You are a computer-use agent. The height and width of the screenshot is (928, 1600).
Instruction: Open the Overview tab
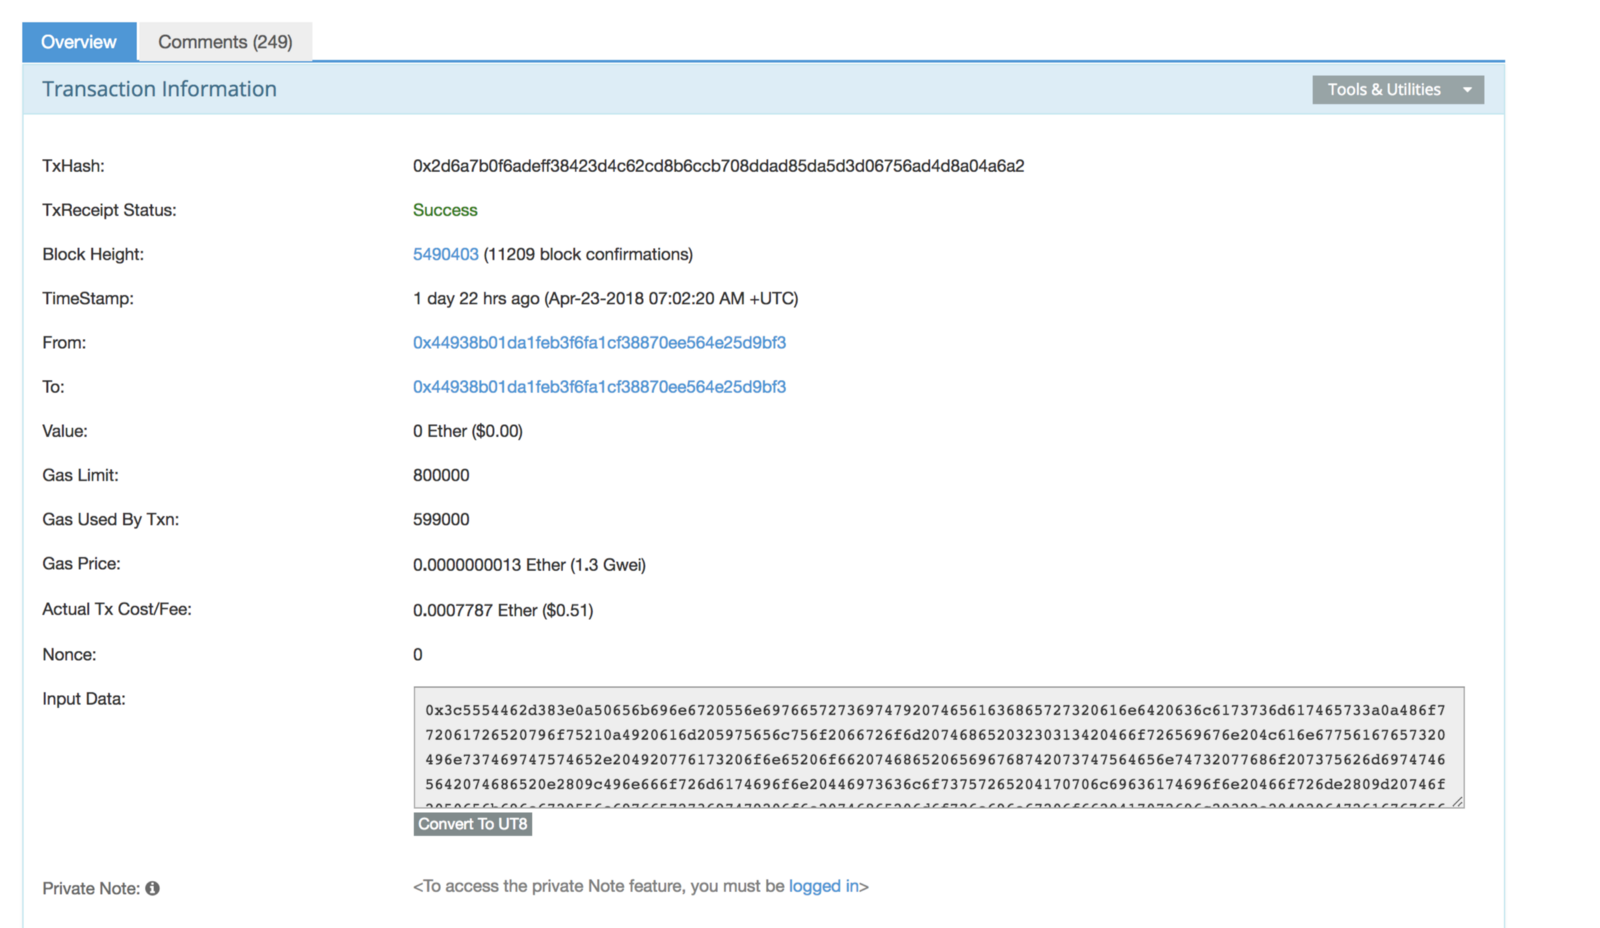pos(79,42)
